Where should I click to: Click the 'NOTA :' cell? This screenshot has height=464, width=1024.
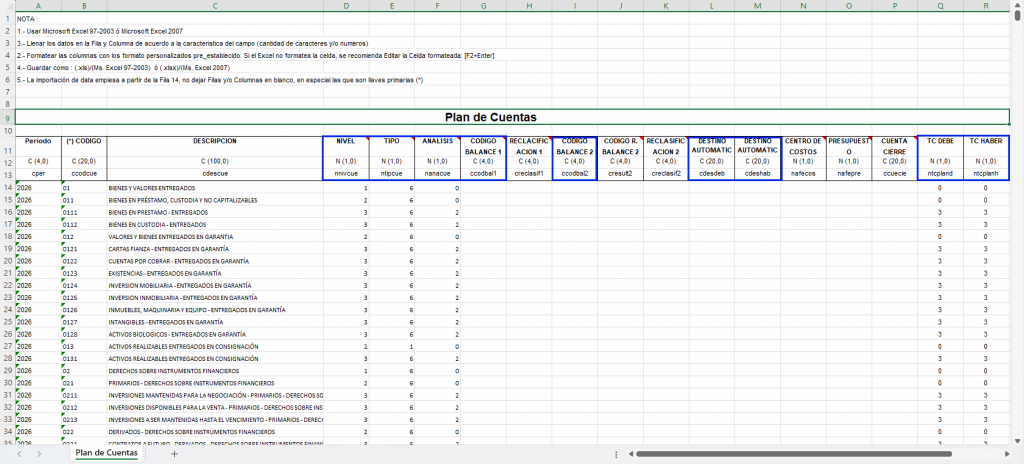coord(38,18)
